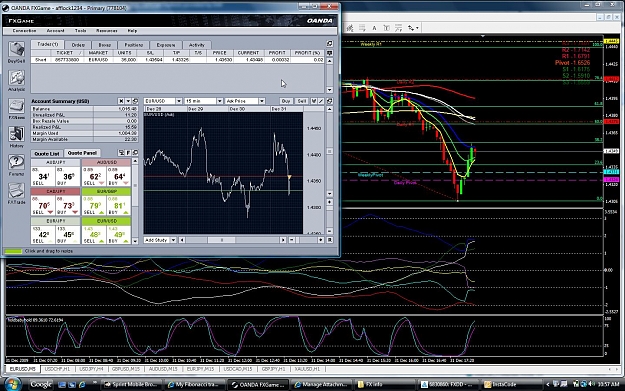625x391 pixels.
Task: Click the chart Buy button
Action: point(286,101)
